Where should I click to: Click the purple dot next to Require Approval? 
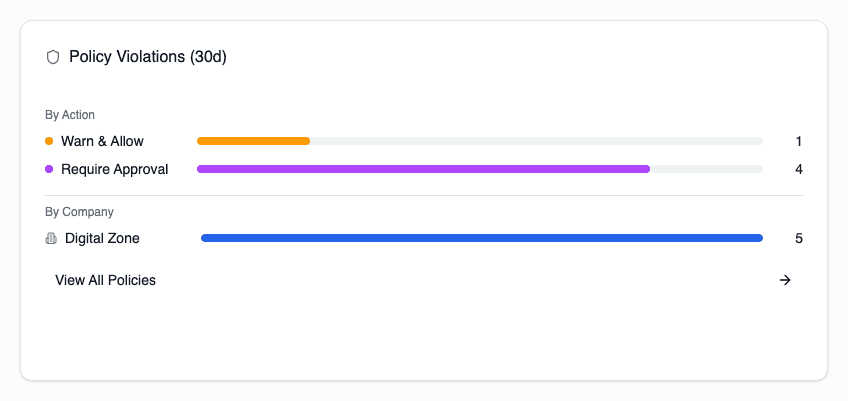tap(49, 169)
